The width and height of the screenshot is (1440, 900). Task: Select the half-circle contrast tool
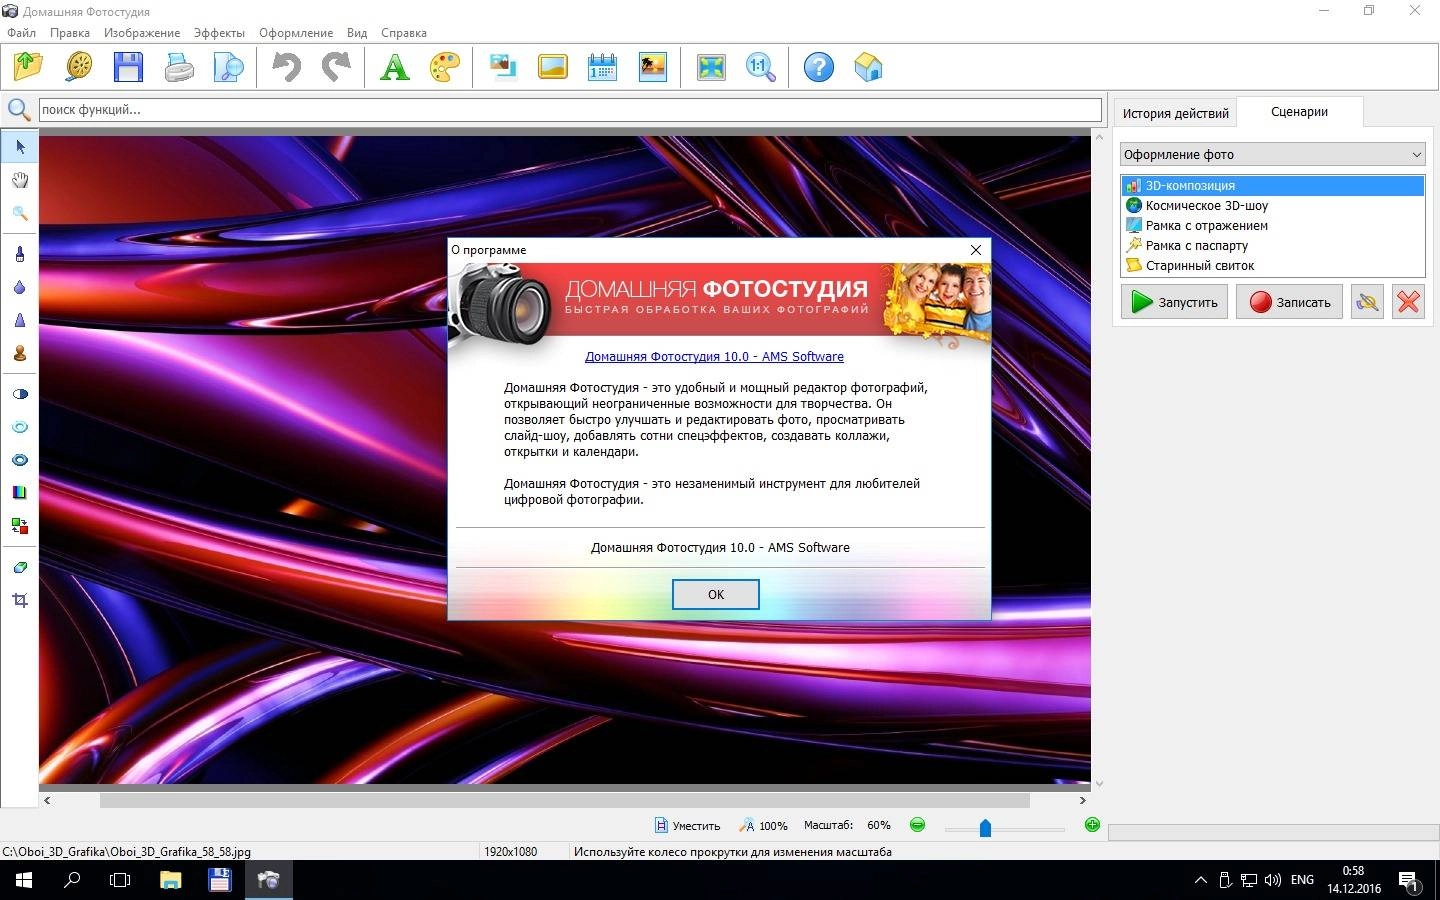[20, 394]
